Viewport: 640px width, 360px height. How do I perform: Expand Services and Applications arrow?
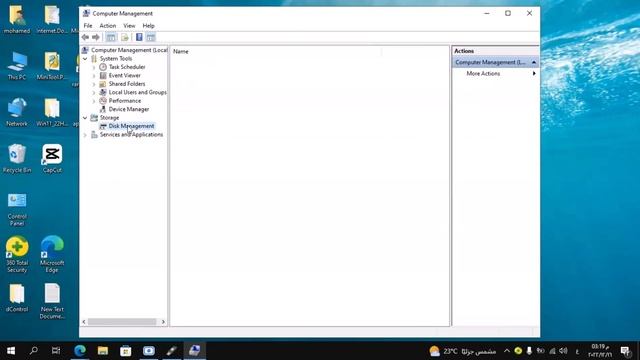85,135
